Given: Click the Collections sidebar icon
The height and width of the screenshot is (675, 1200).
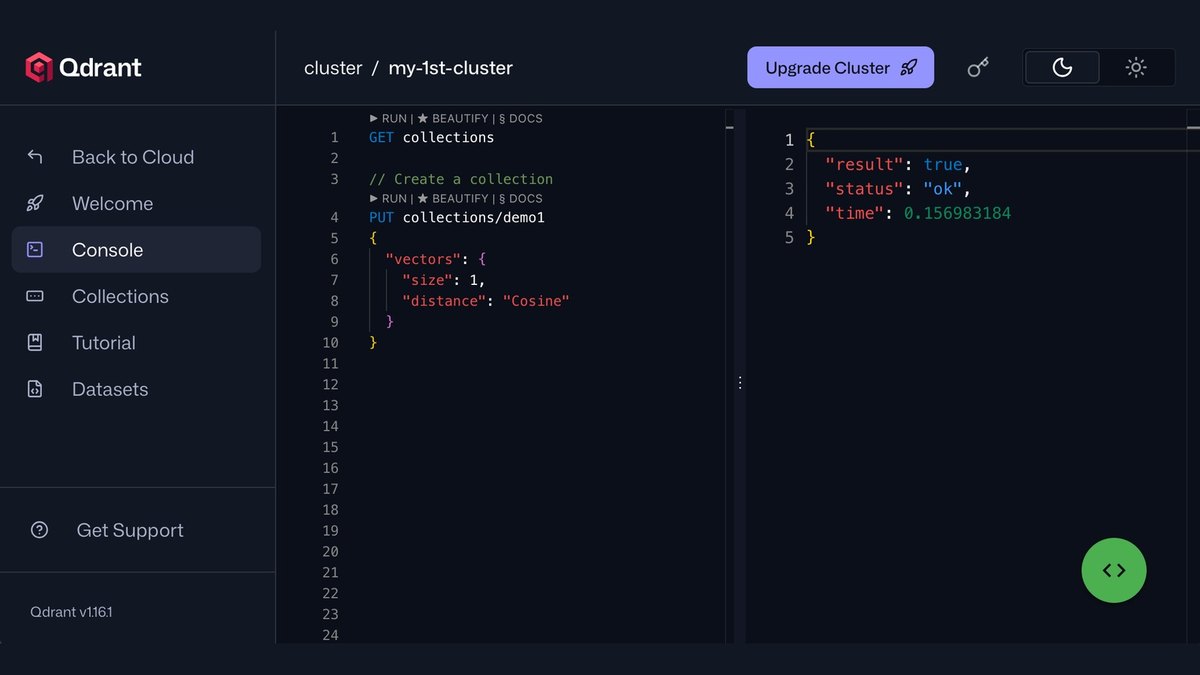Looking at the screenshot, I should point(35,296).
